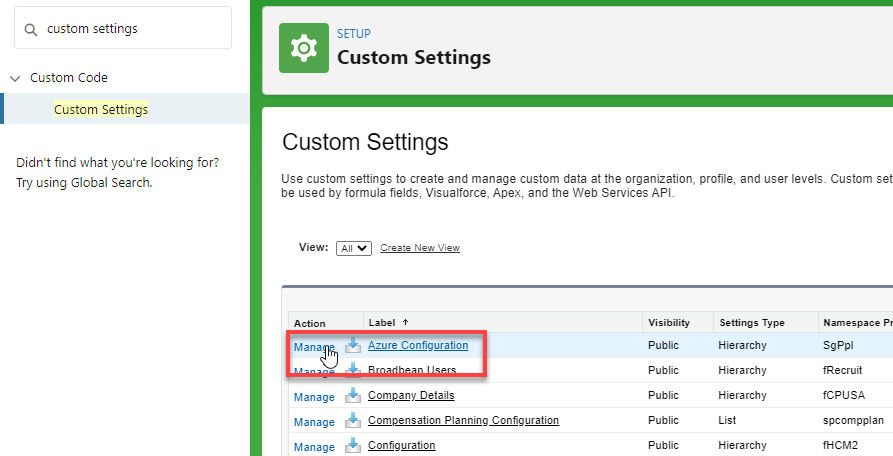This screenshot has width=893, height=456.
Task: Click Manage for Compensation Planning Configuration
Action: (x=314, y=421)
